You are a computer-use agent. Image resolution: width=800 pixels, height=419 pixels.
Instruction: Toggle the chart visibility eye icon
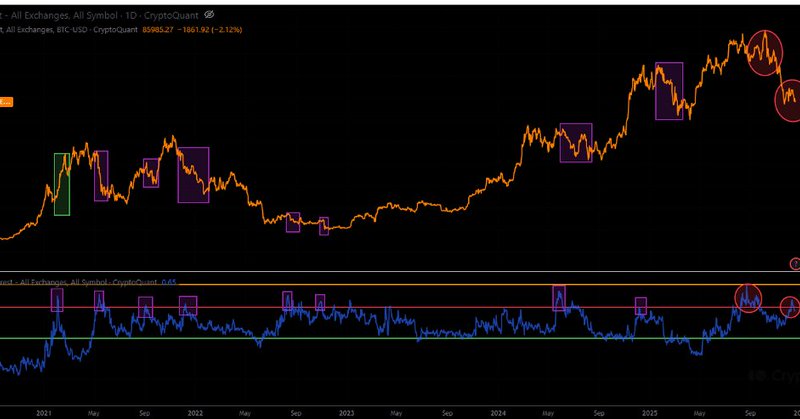[x=209, y=15]
